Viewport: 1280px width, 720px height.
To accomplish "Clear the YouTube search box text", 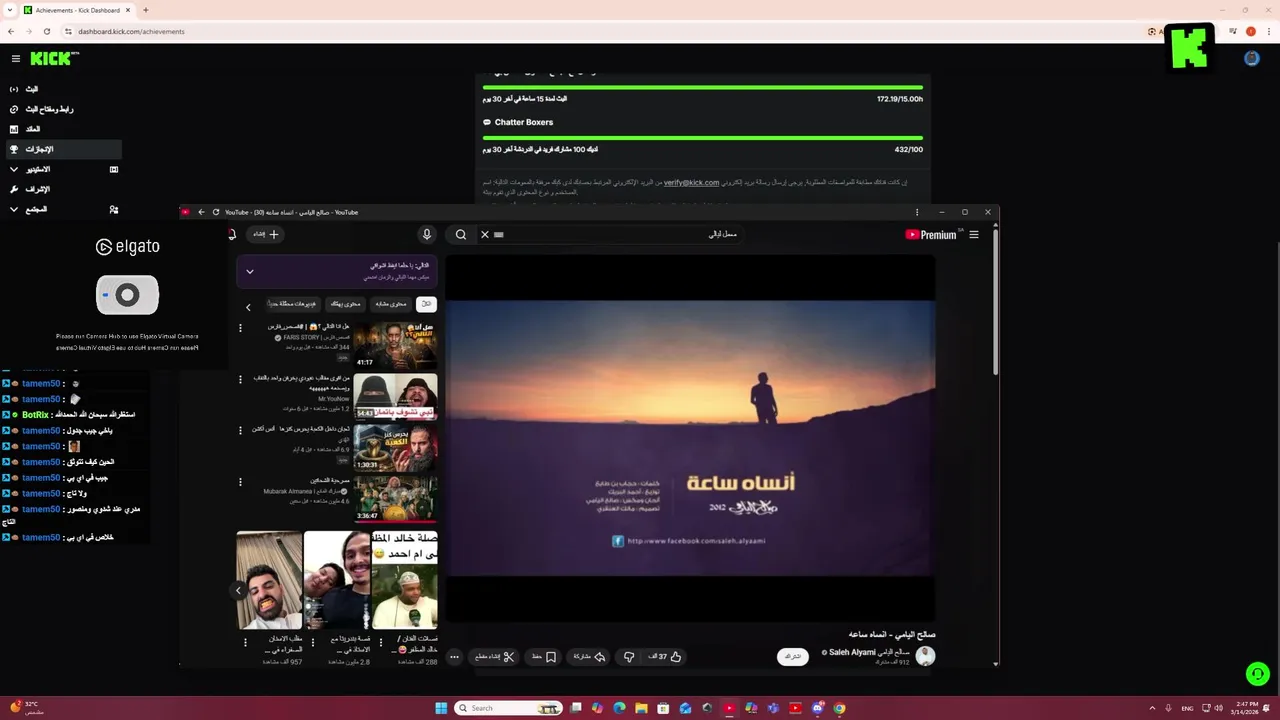I will pyautogui.click(x=485, y=234).
